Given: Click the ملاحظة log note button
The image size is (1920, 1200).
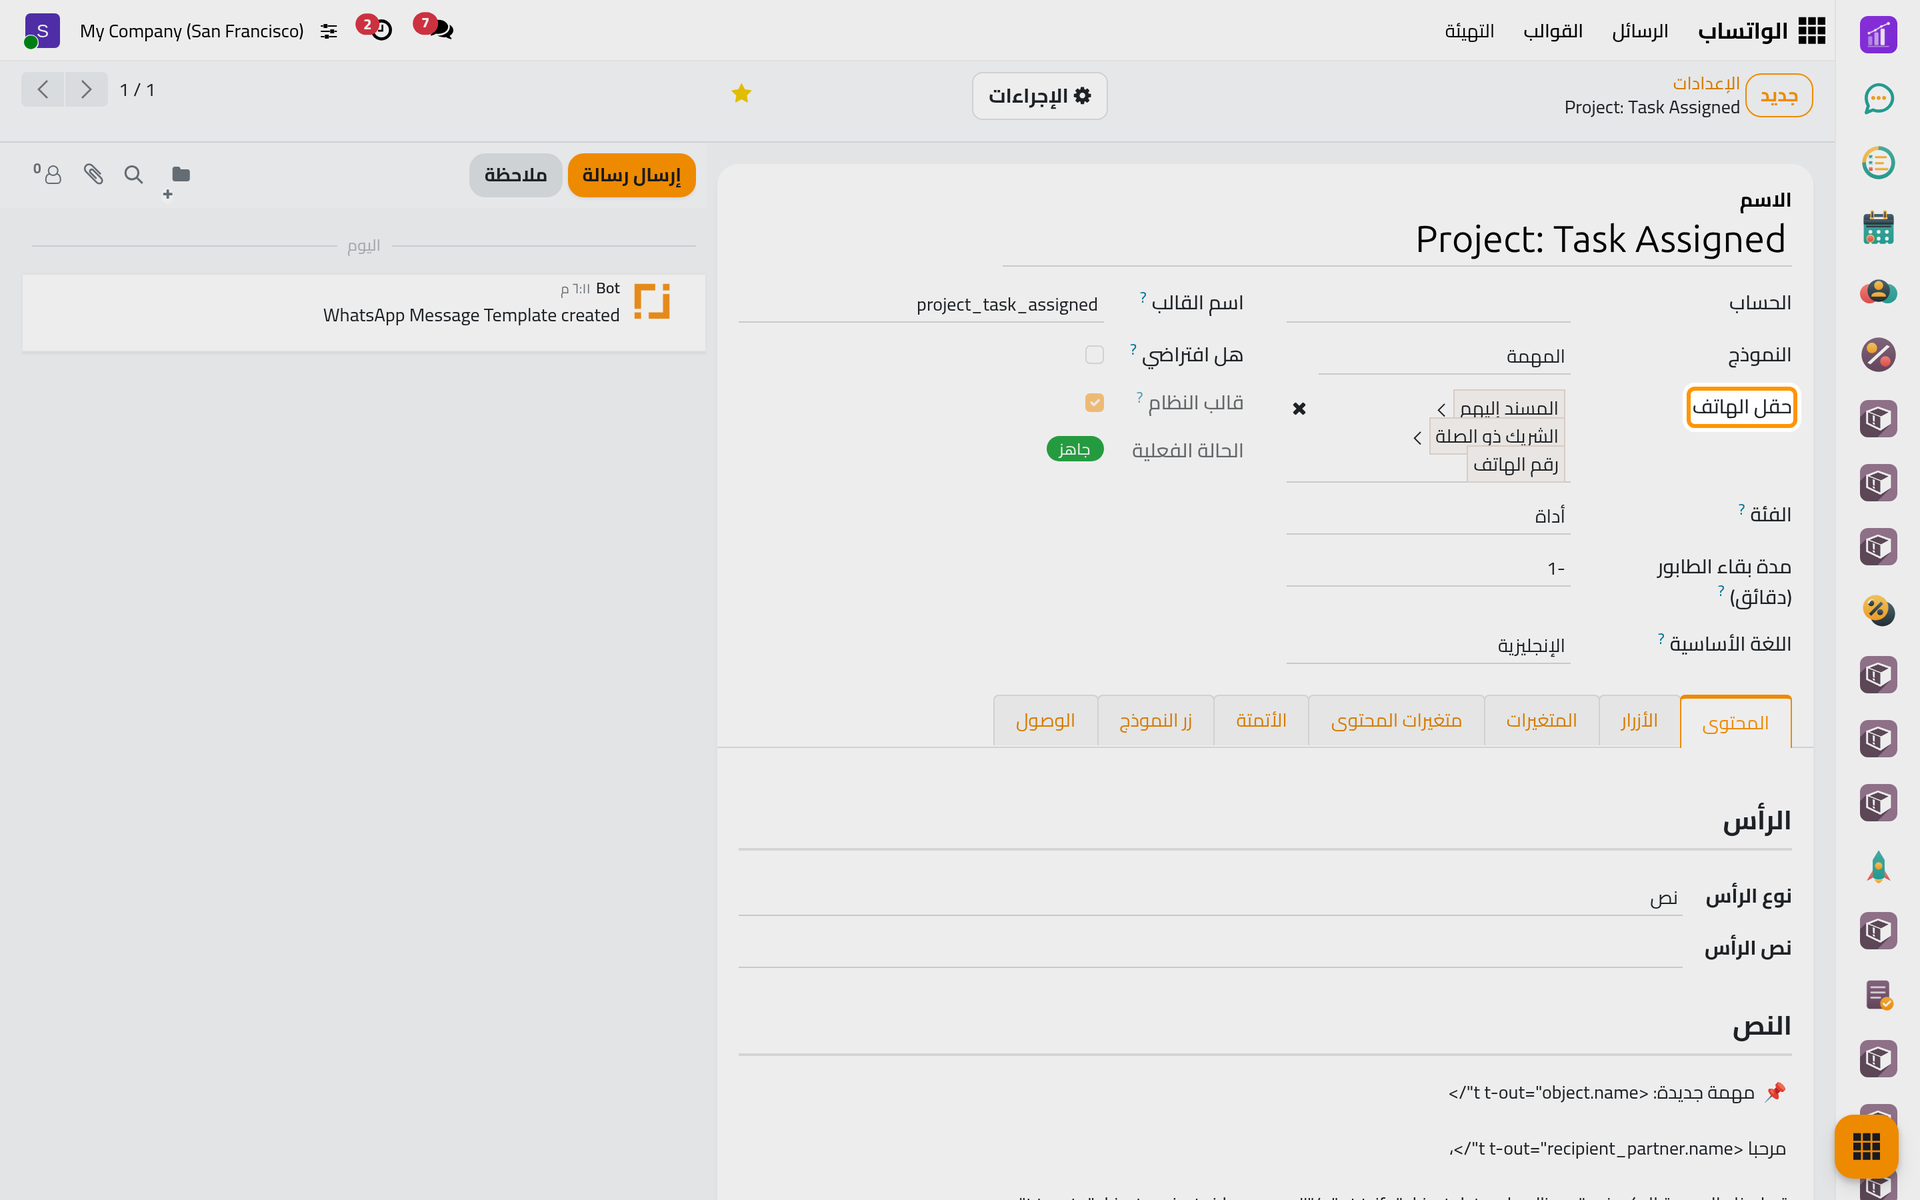Looking at the screenshot, I should point(516,175).
